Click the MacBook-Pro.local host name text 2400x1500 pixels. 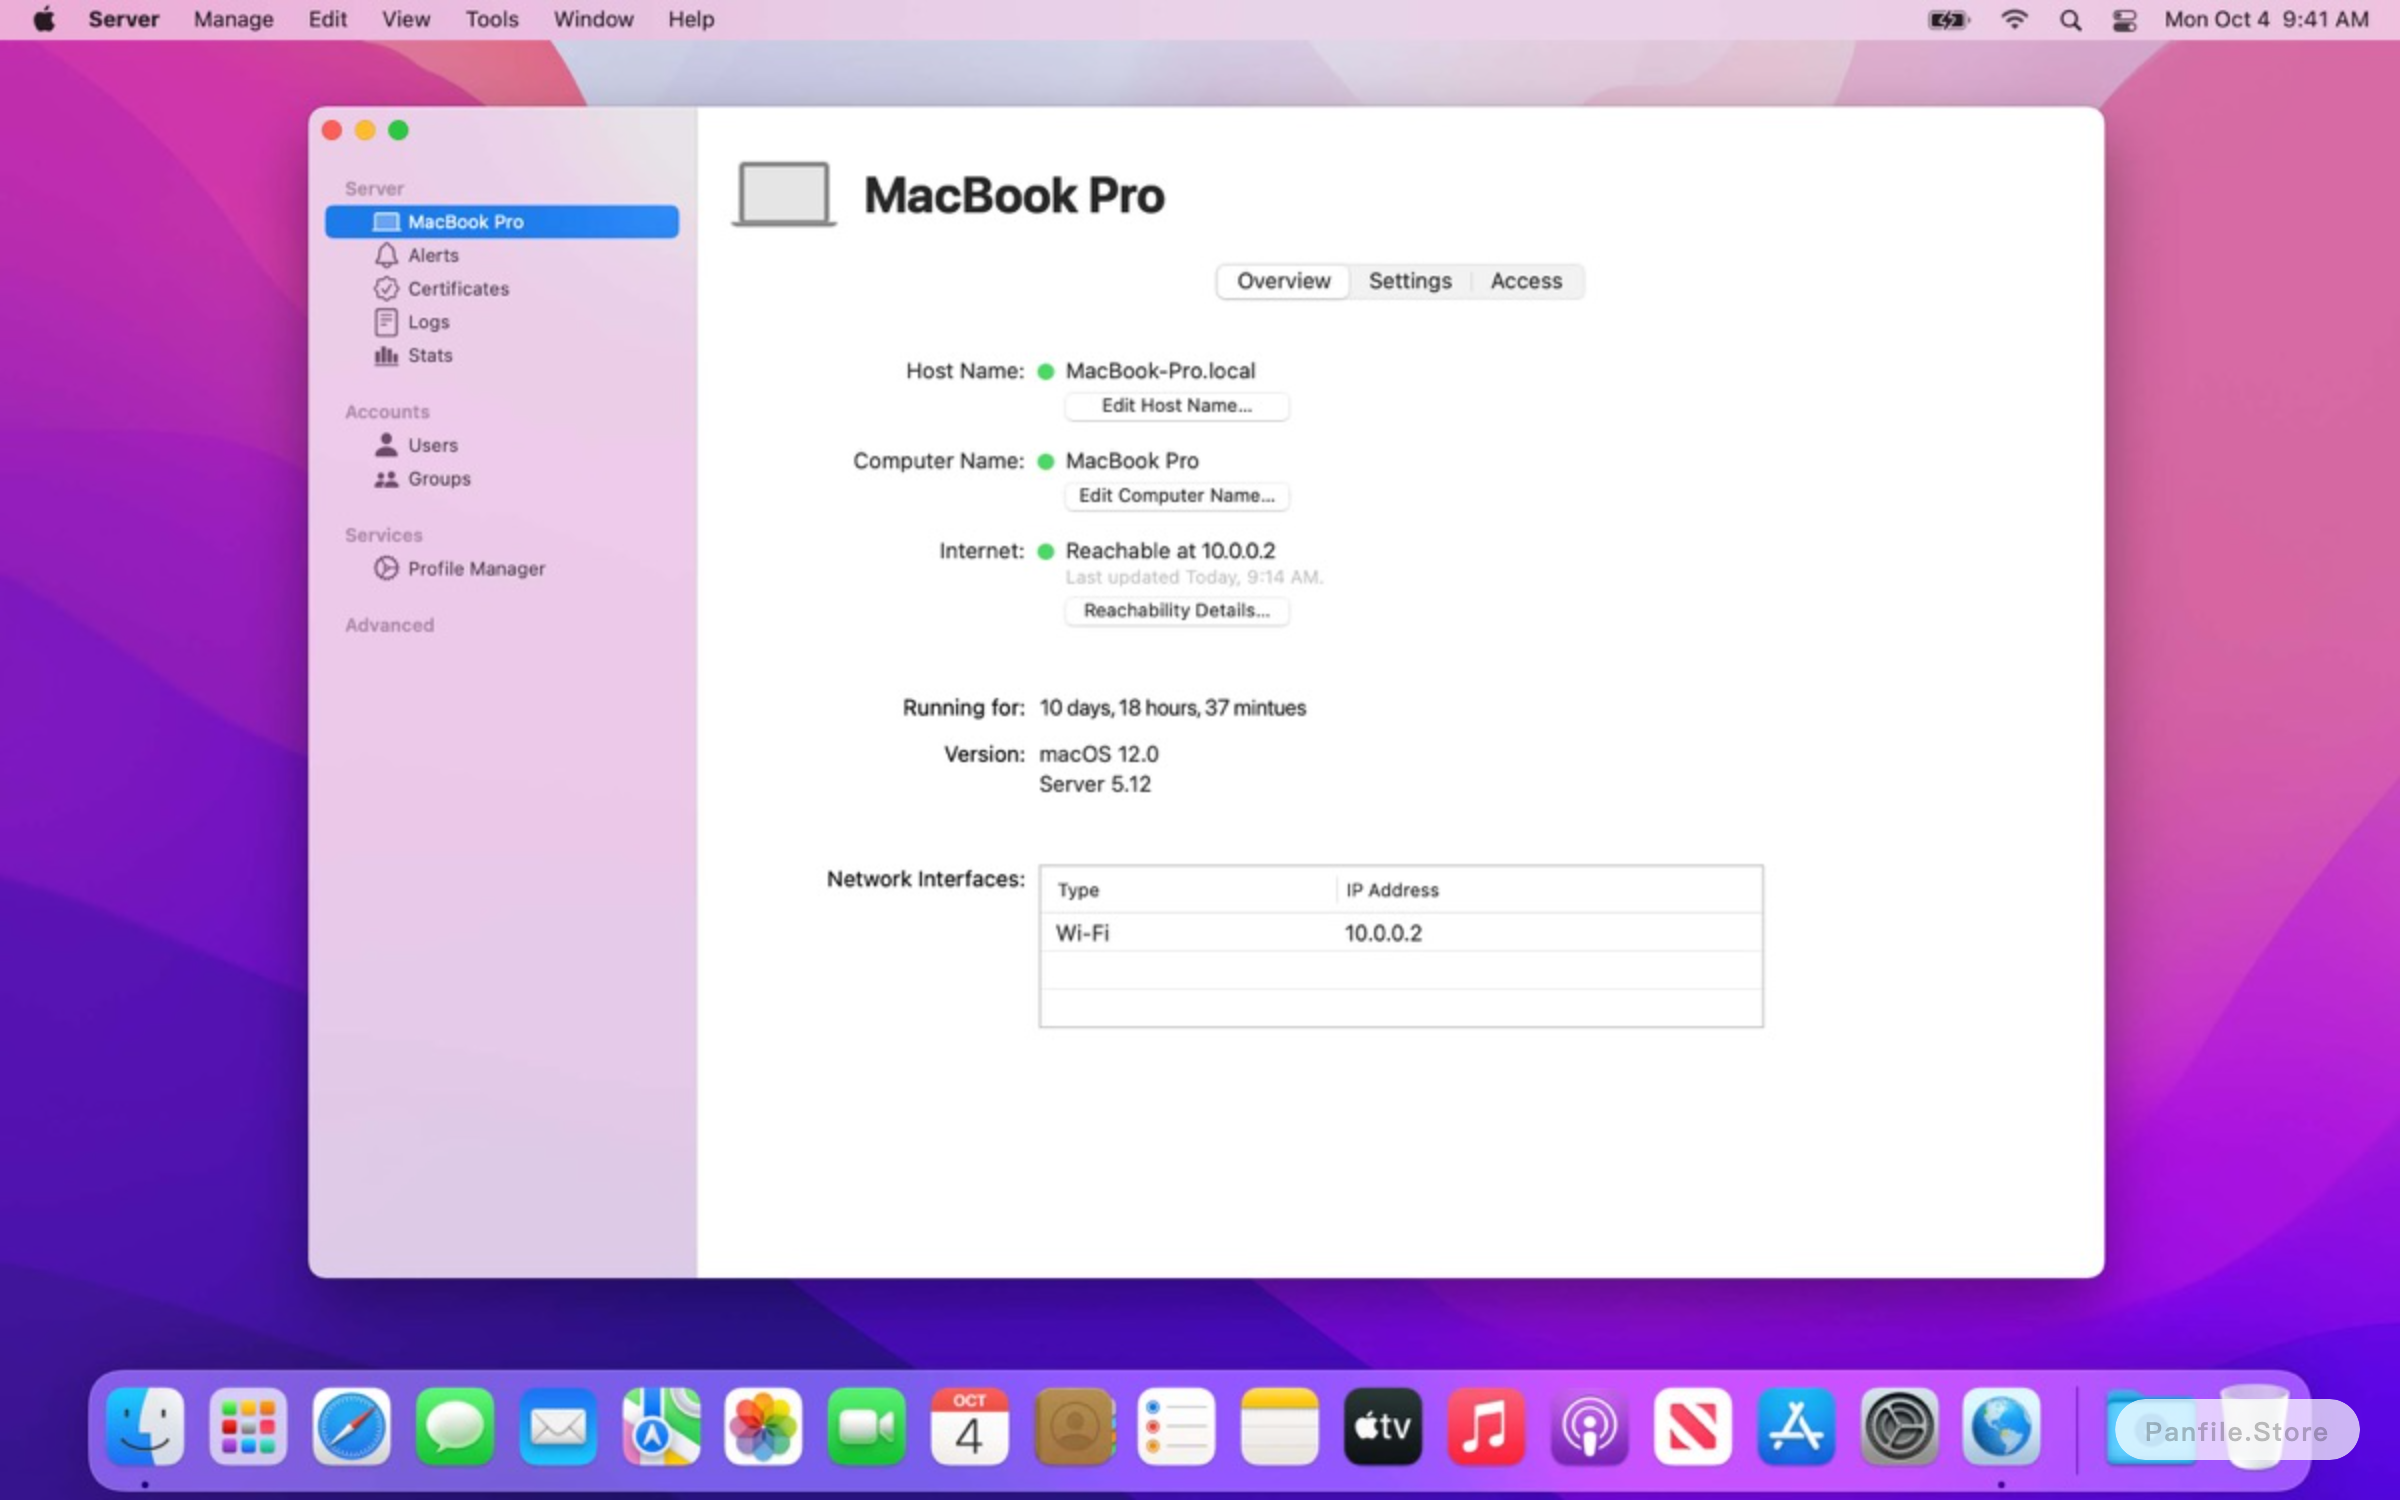tap(1160, 371)
